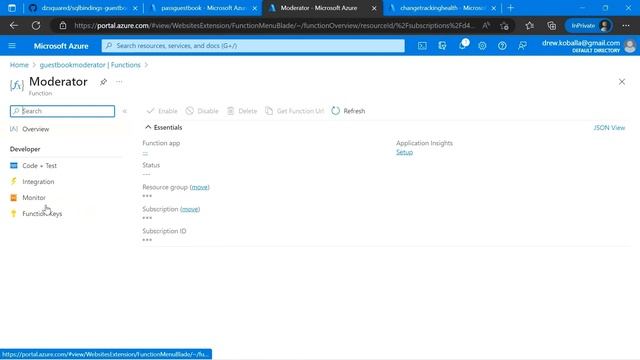Refresh the function overview
Image resolution: width=640 pixels, height=360 pixels.
(x=348, y=111)
